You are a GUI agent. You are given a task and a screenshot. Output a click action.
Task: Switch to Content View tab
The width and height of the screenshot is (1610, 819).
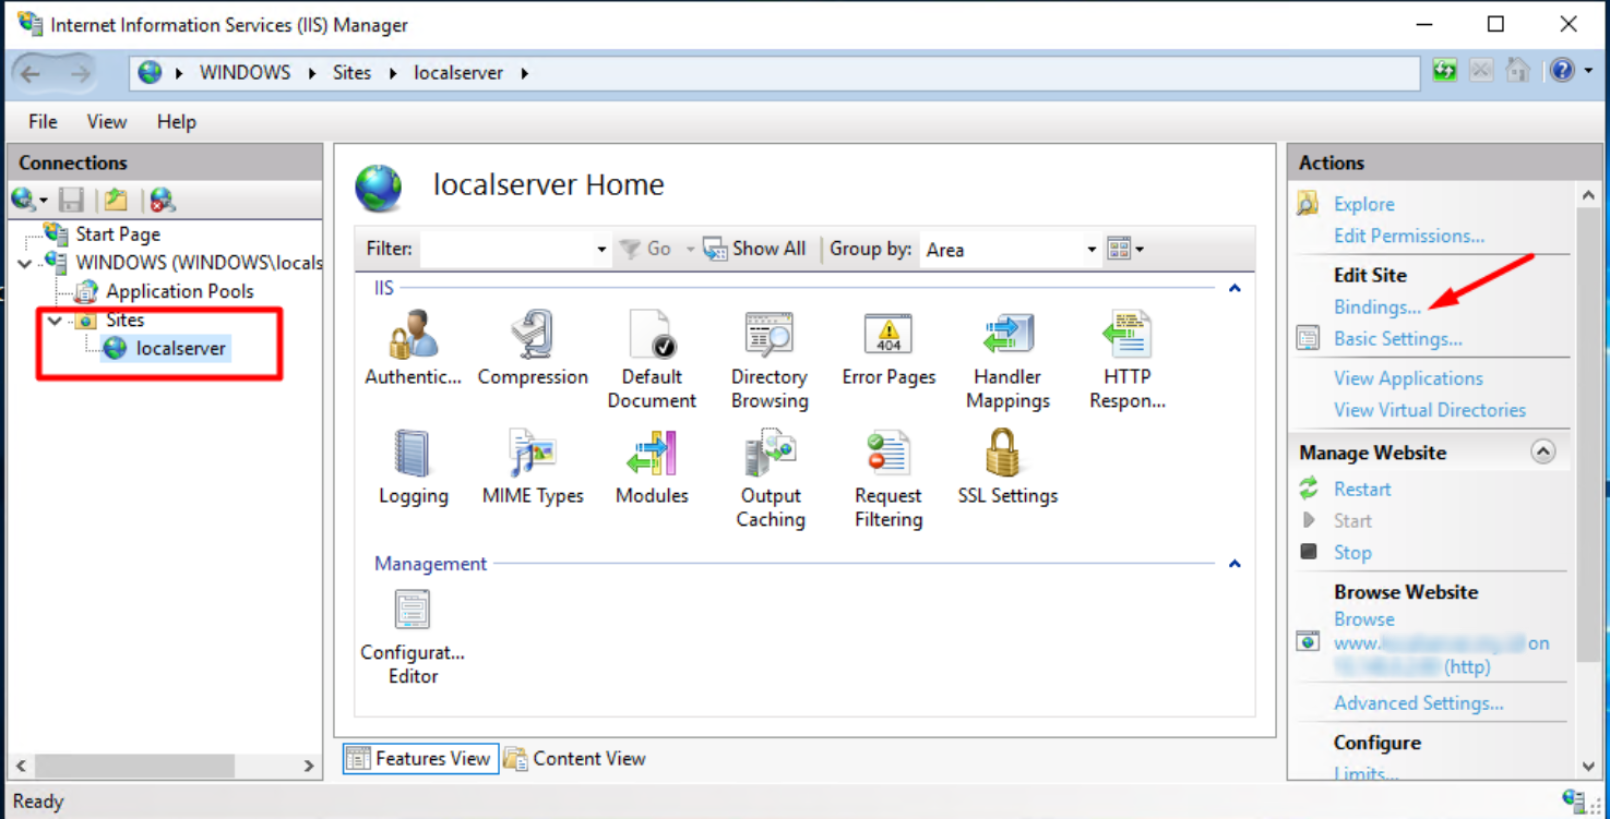(x=576, y=759)
